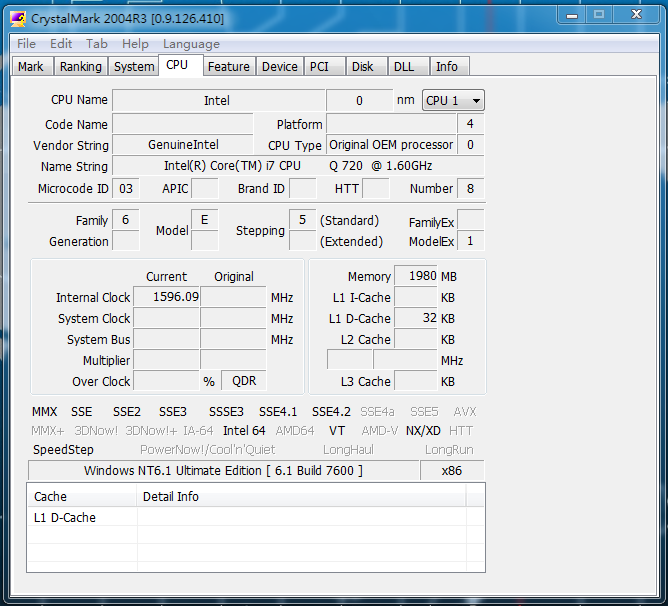Viewport: 668px width, 606px height.
Task: Click the Intel 64 feature label
Action: coord(244,431)
